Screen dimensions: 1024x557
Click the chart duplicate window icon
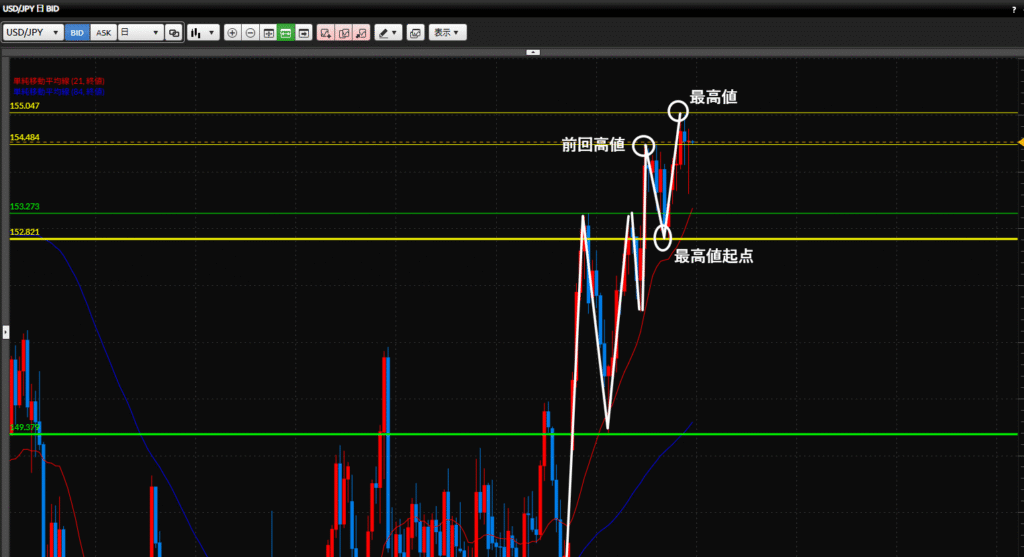(x=415, y=32)
